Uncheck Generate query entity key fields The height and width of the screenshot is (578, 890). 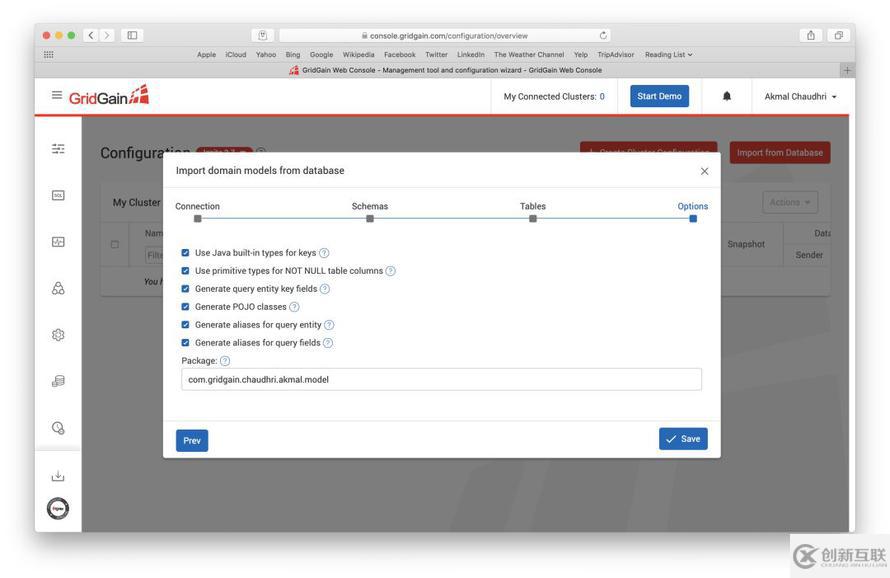(x=185, y=289)
